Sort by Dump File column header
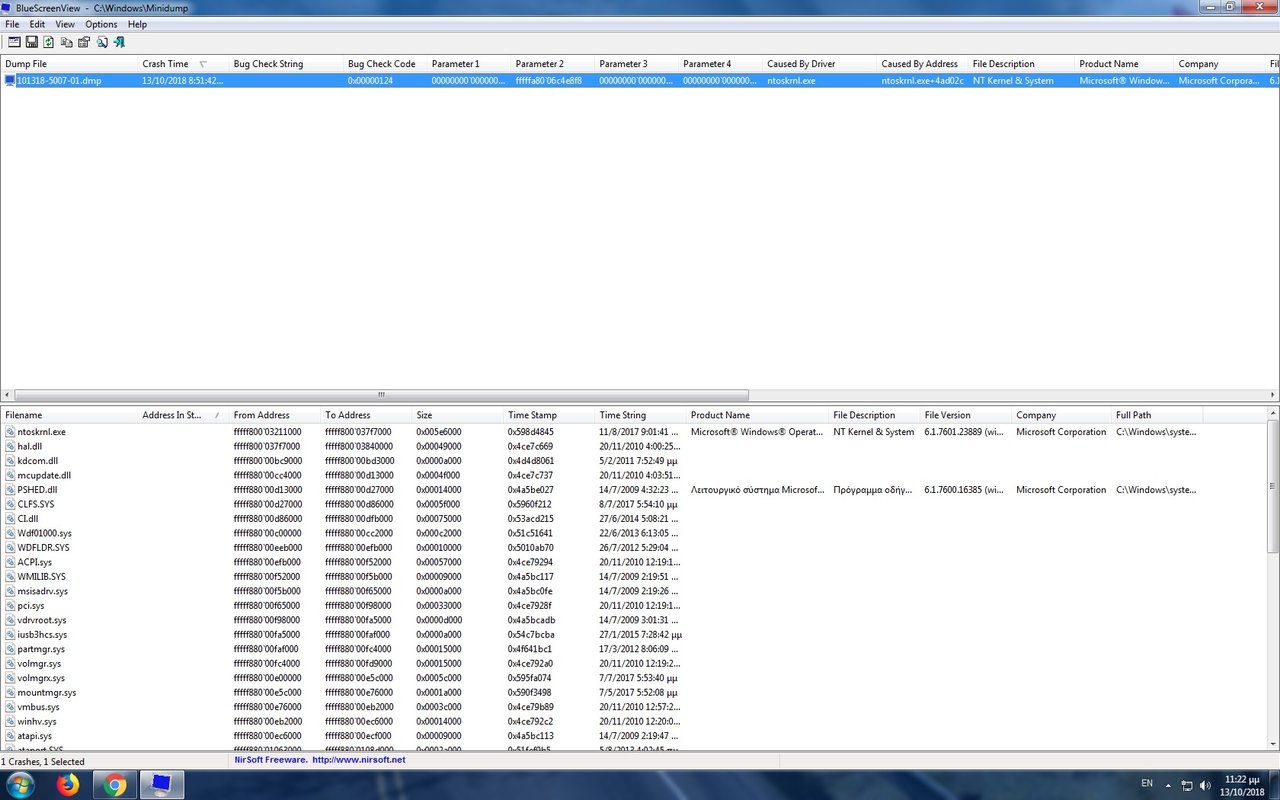This screenshot has height=800, width=1280. tap(69, 64)
